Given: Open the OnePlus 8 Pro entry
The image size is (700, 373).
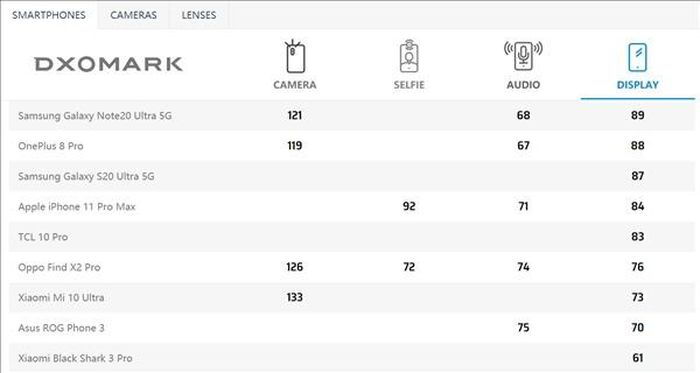Looking at the screenshot, I should (x=50, y=146).
